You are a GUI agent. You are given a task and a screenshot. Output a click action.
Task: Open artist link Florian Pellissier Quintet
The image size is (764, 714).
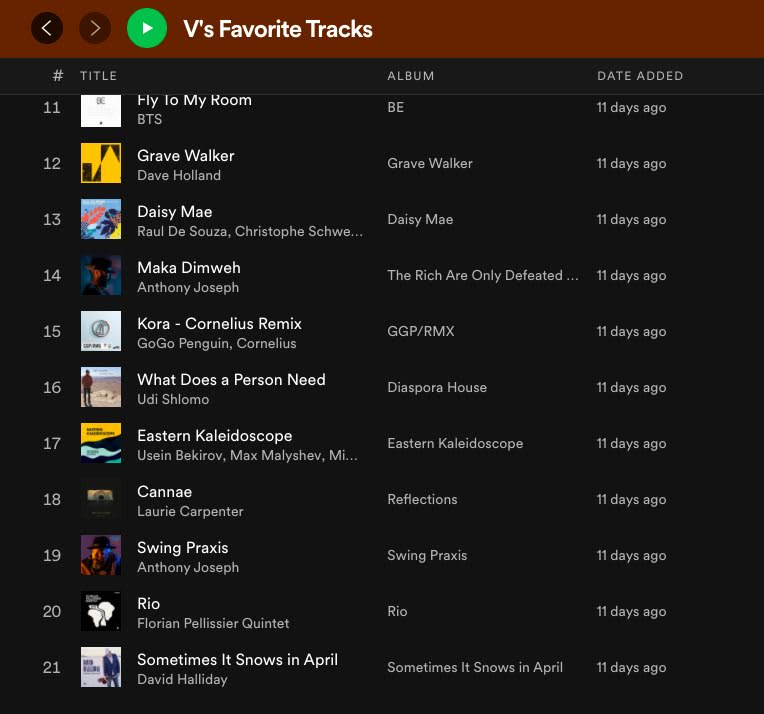click(213, 624)
